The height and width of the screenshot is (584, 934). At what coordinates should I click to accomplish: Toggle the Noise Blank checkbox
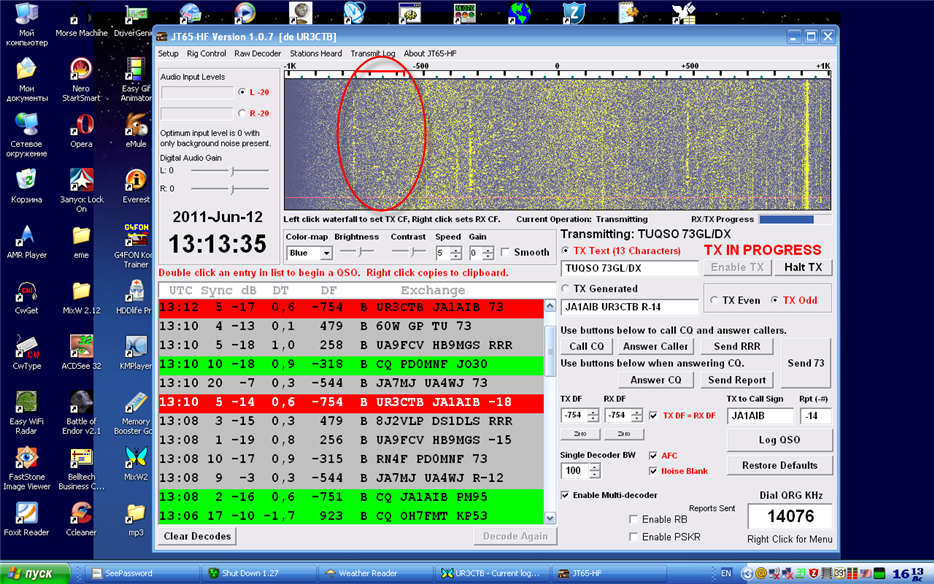653,471
